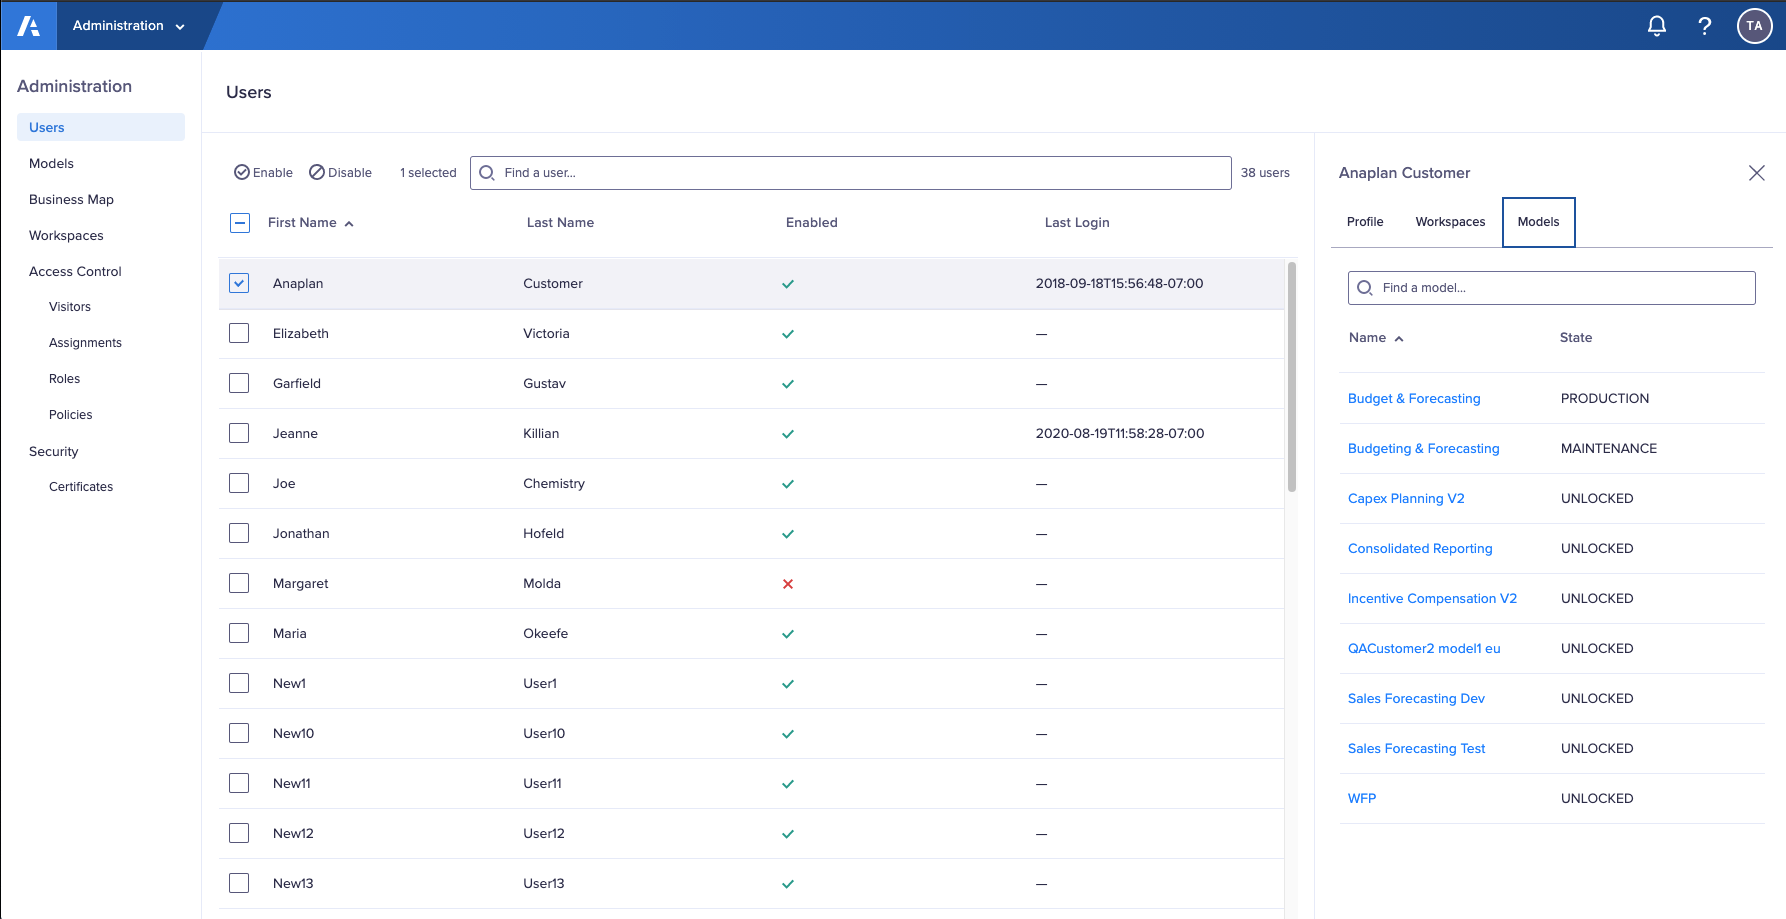The image size is (1786, 919).
Task: Sort by the Last Login column header
Action: (1077, 223)
